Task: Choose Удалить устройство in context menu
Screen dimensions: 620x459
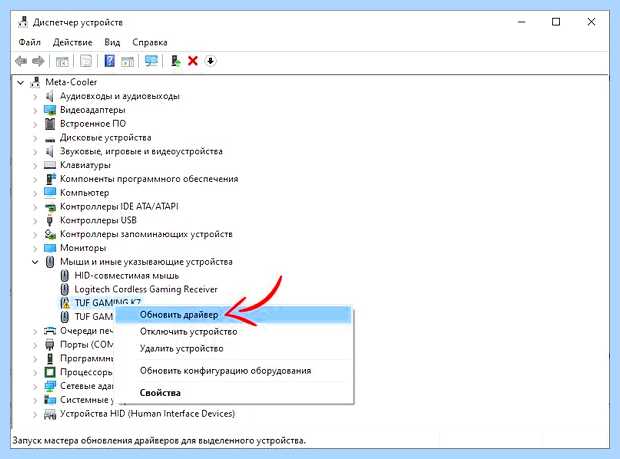Action: click(233, 349)
